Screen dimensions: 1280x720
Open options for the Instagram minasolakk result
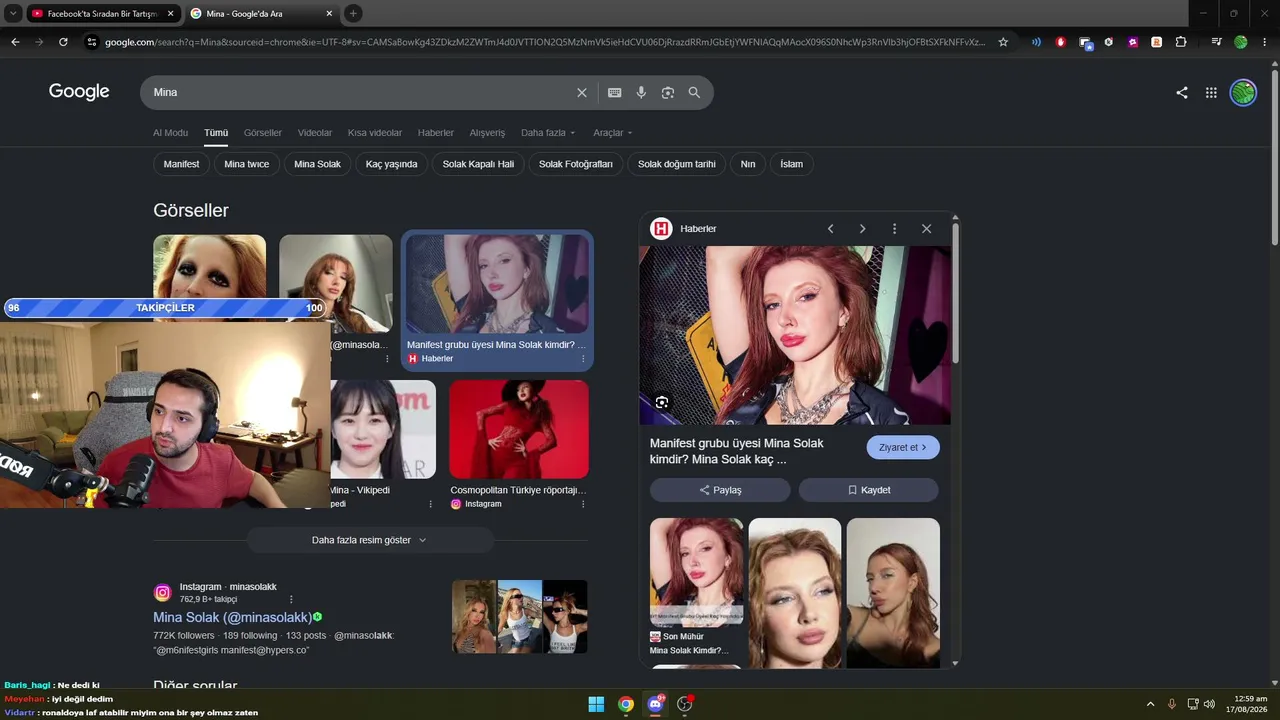click(x=291, y=599)
